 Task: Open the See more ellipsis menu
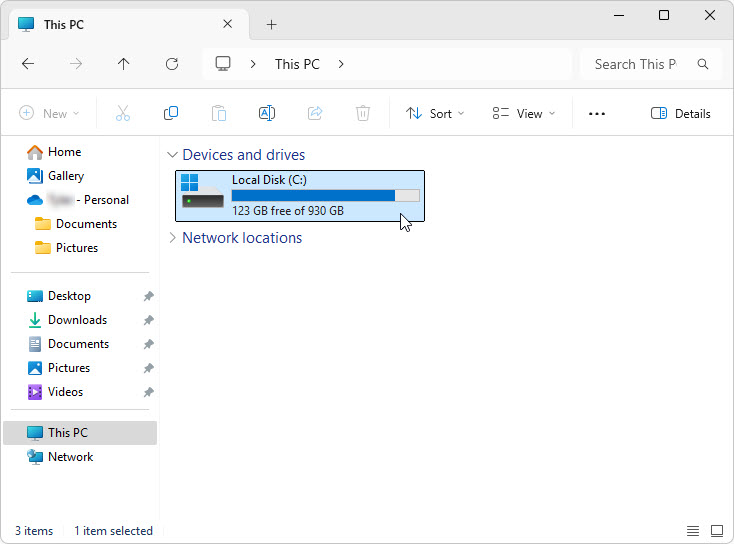pos(597,114)
